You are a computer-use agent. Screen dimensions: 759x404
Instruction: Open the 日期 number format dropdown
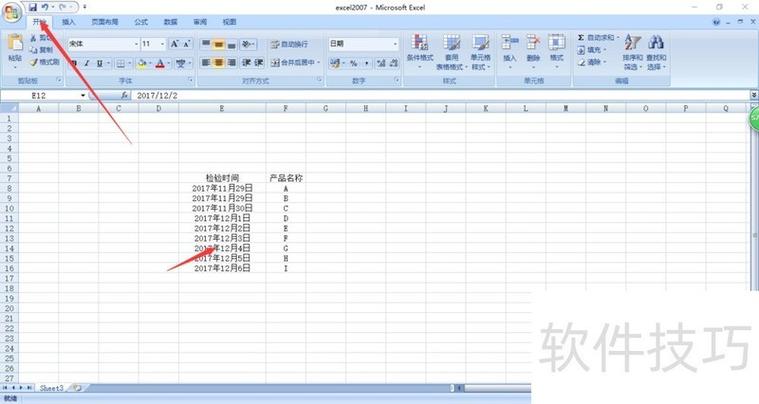click(395, 44)
